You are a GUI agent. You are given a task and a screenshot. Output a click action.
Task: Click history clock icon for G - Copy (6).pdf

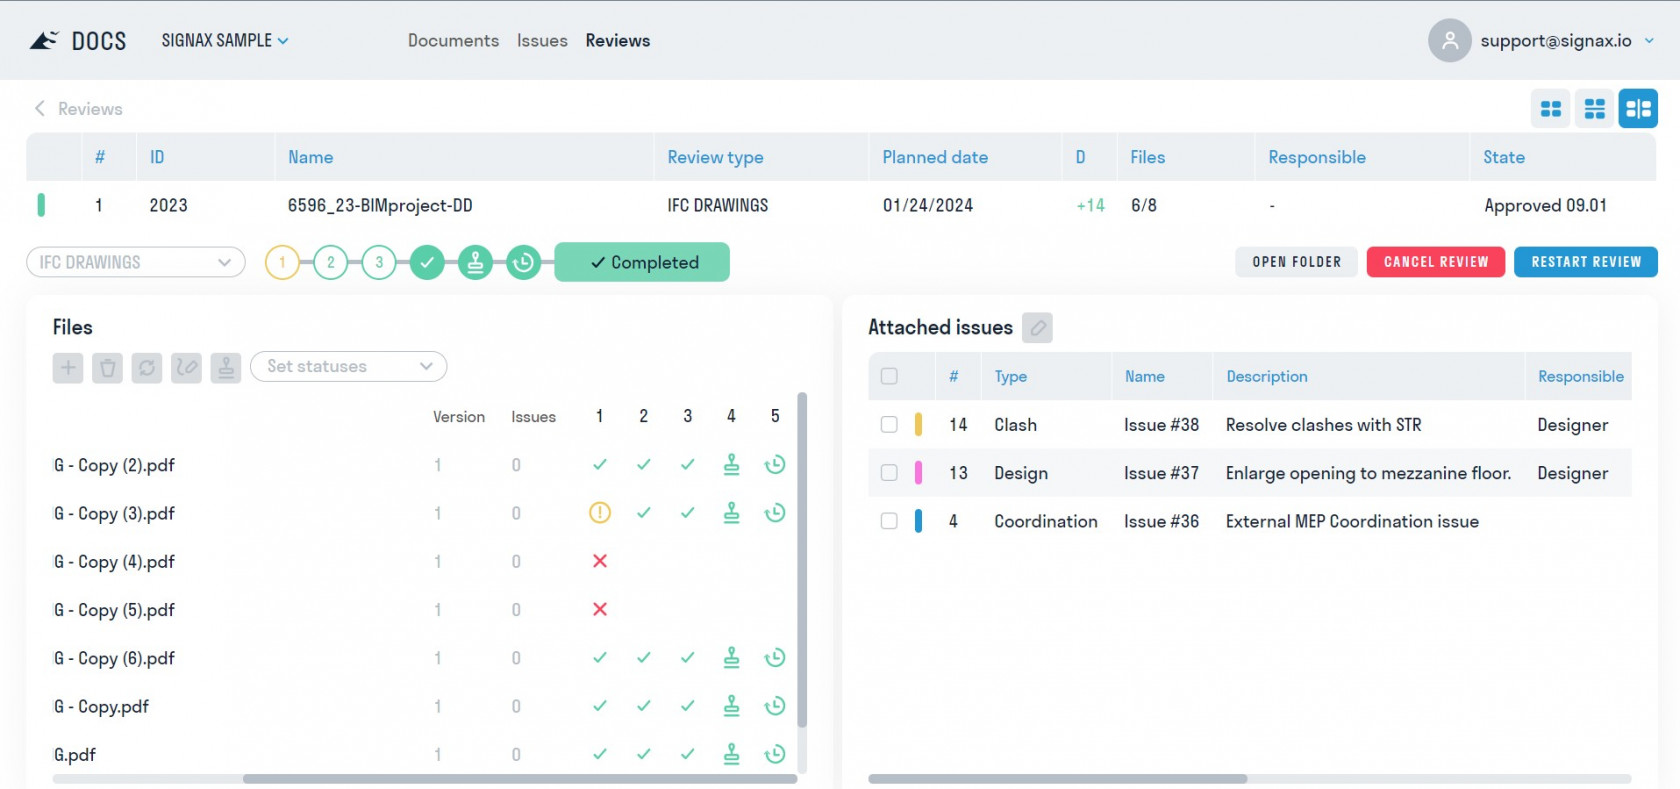pos(775,657)
